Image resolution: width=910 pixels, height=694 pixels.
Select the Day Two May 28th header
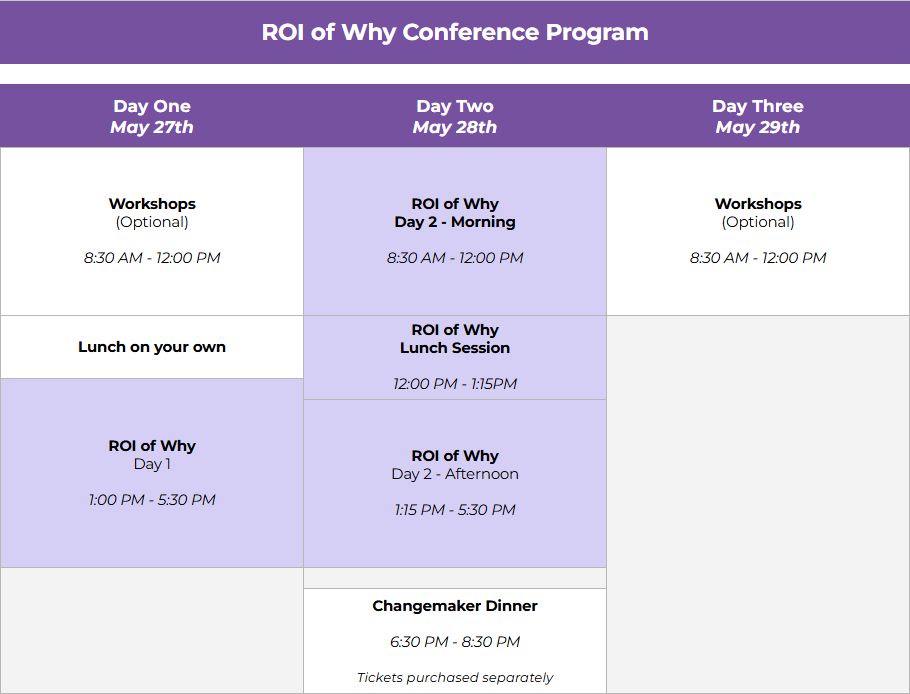[x=455, y=116]
